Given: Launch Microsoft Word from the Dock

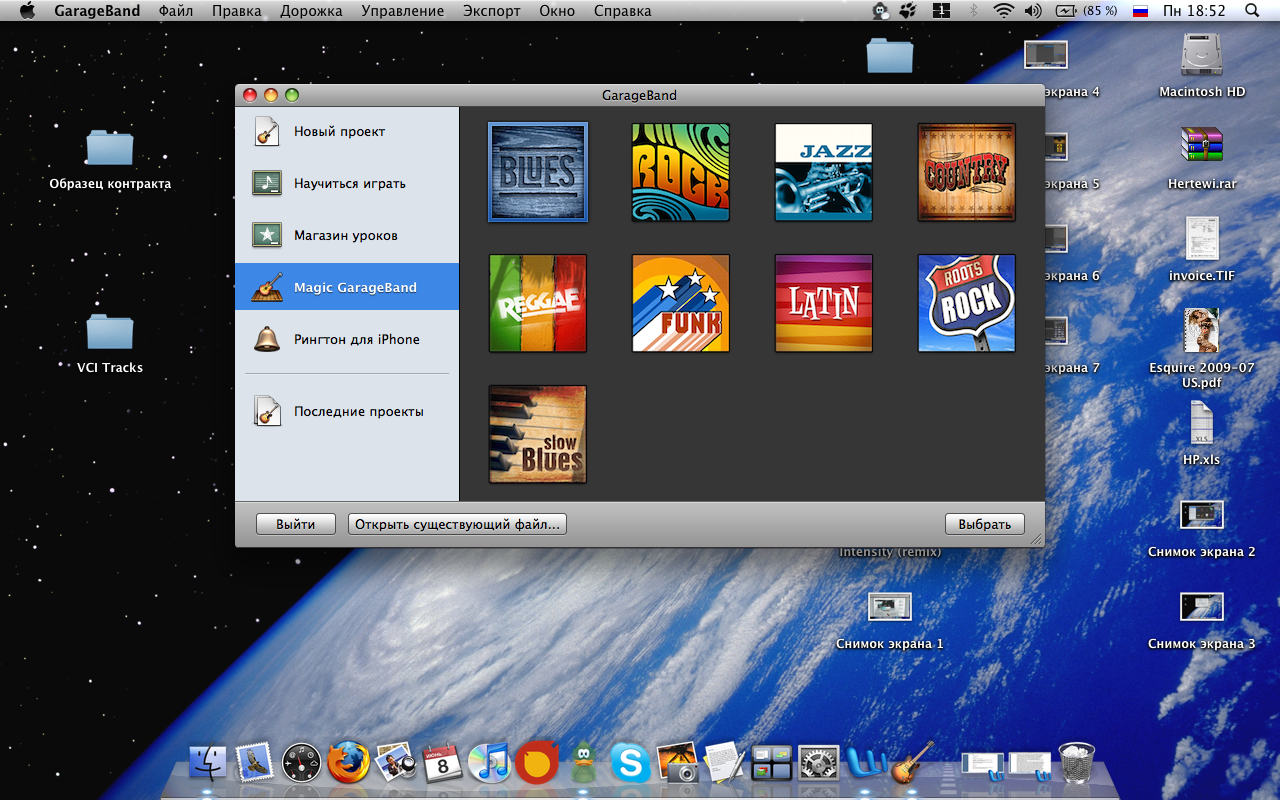Looking at the screenshot, I should [865, 763].
